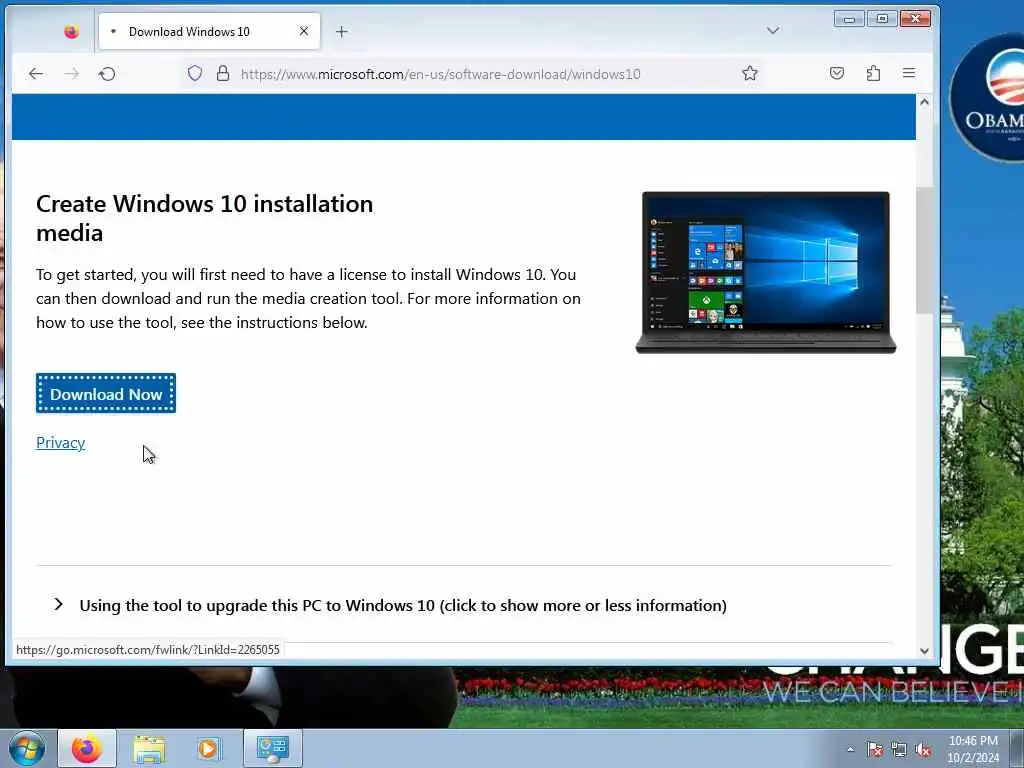Expand 'Using the tool to upgrade this PC' section
The width and height of the screenshot is (1024, 768).
point(403,605)
